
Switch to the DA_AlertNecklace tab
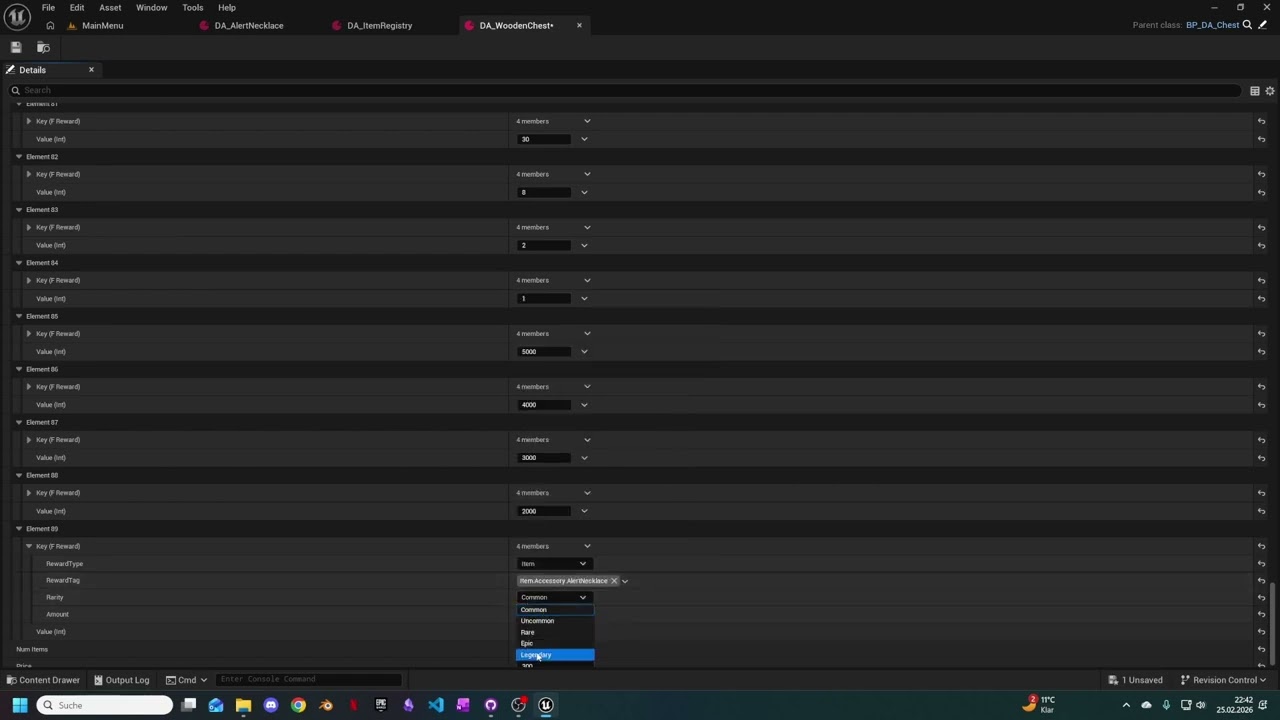[249, 25]
